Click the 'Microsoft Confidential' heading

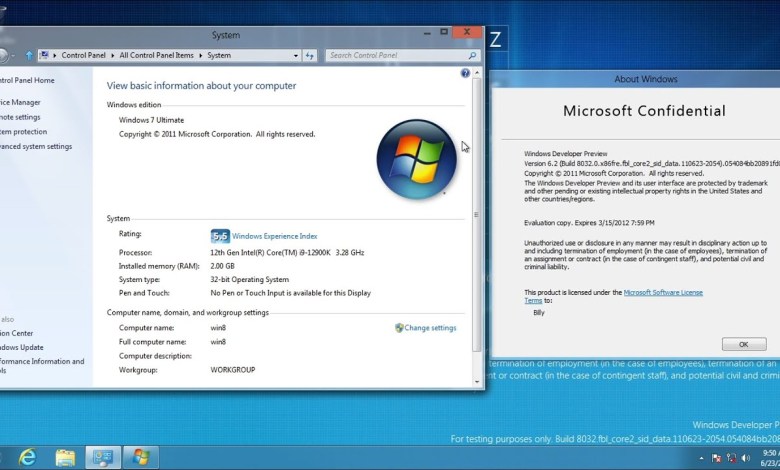point(644,110)
